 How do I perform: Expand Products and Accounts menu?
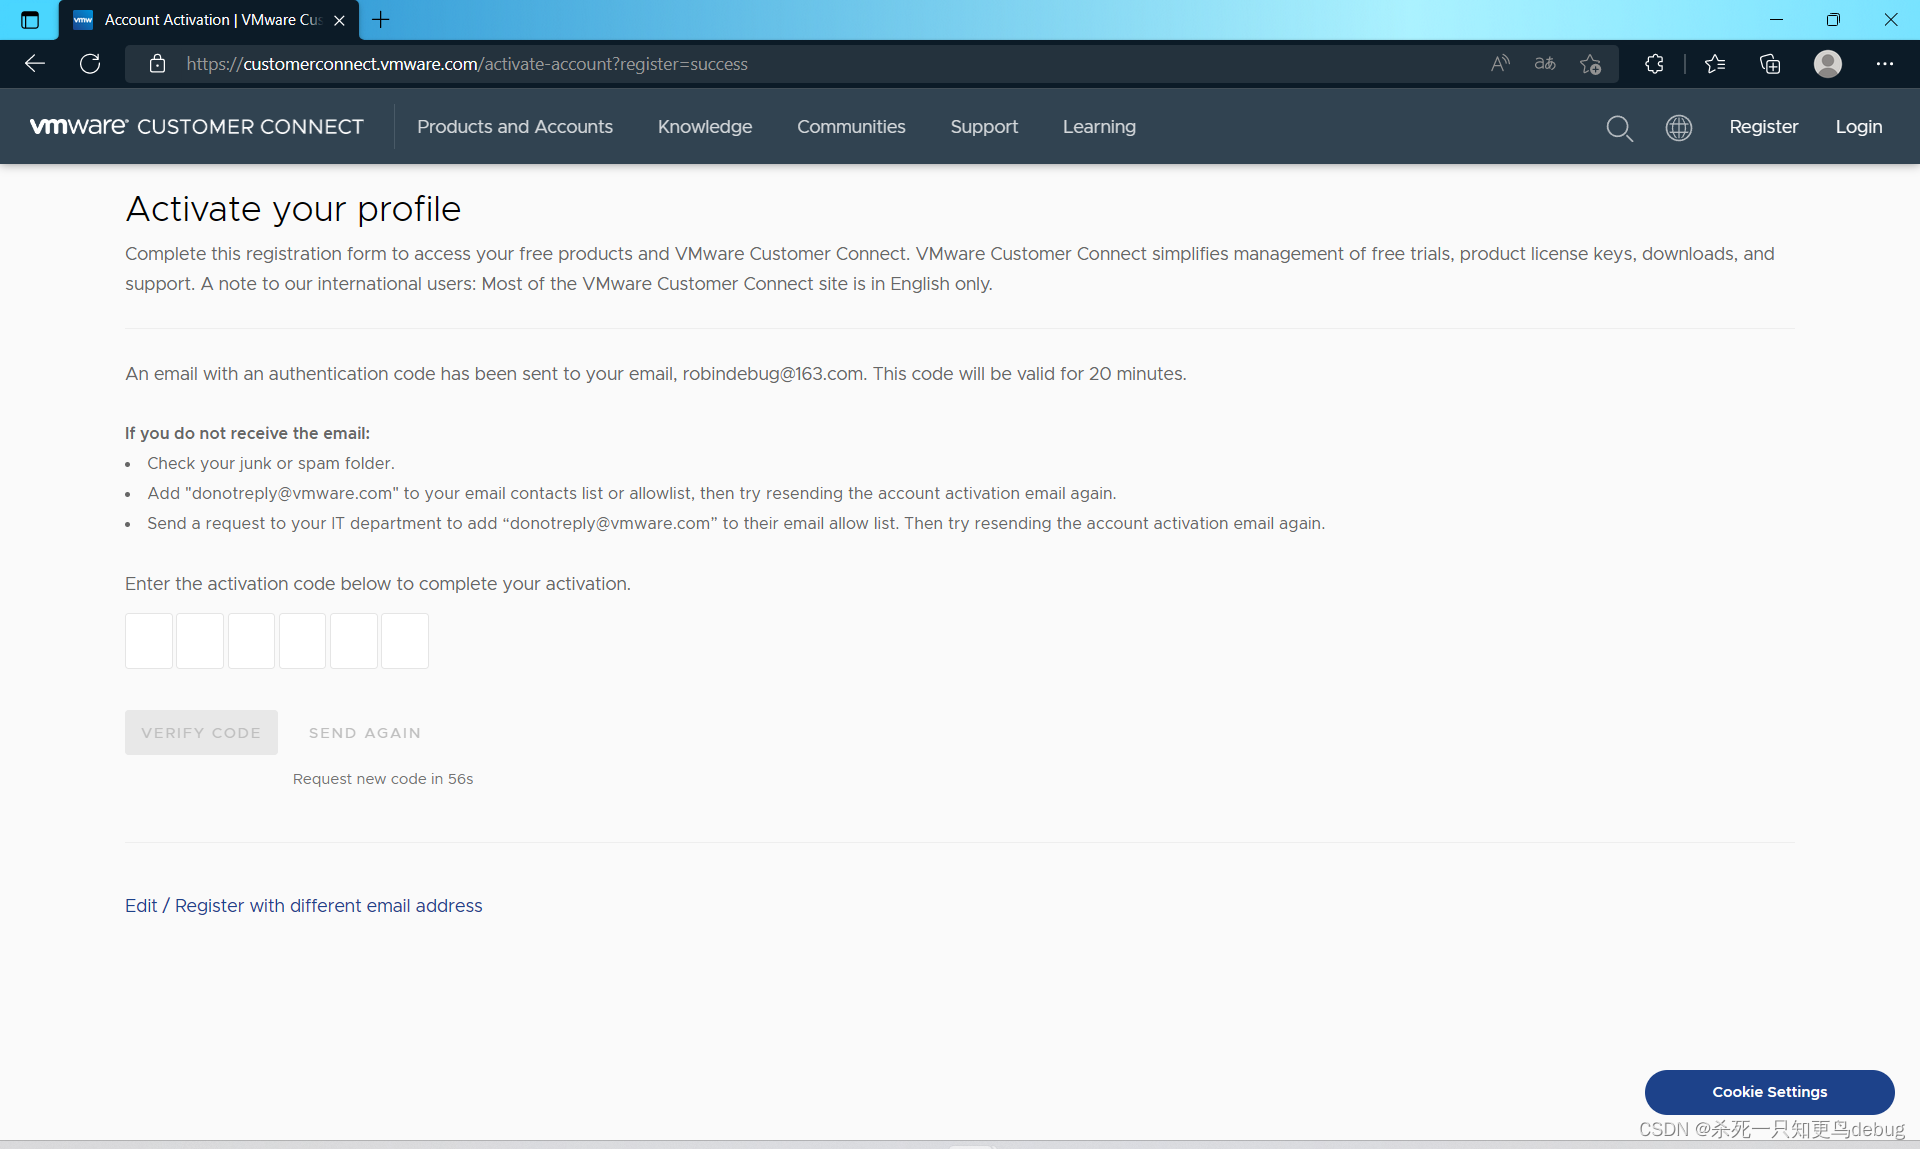[515, 127]
